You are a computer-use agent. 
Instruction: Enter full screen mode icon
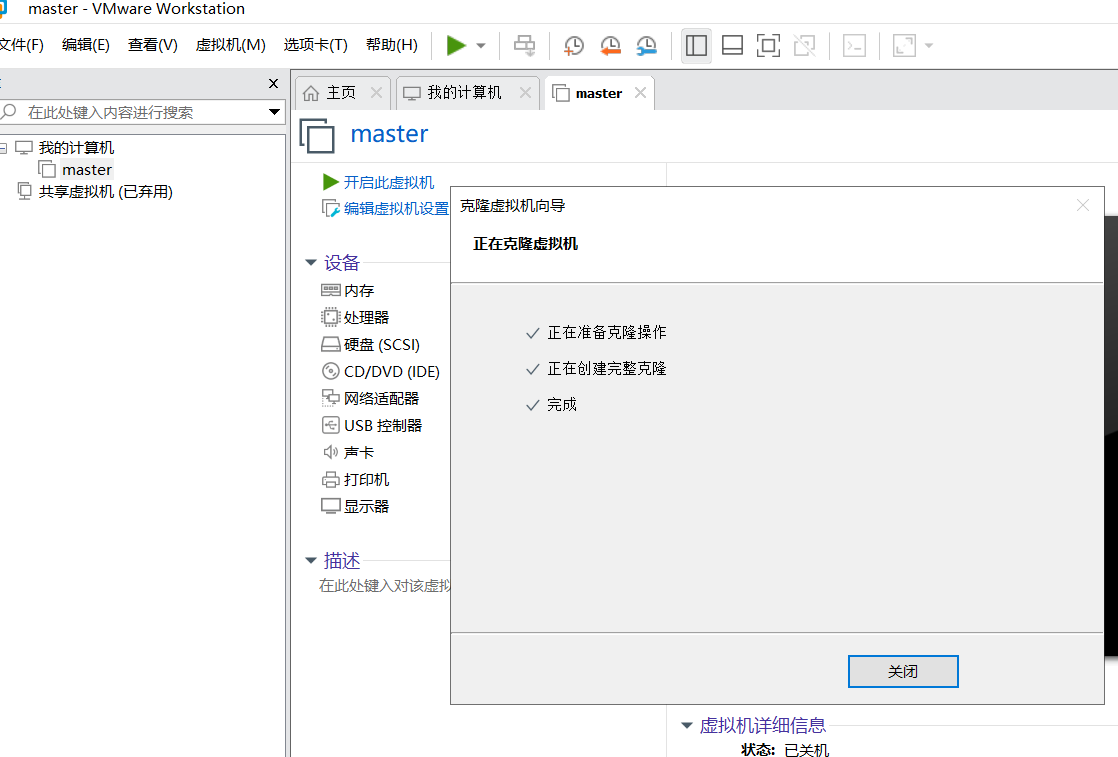point(768,46)
